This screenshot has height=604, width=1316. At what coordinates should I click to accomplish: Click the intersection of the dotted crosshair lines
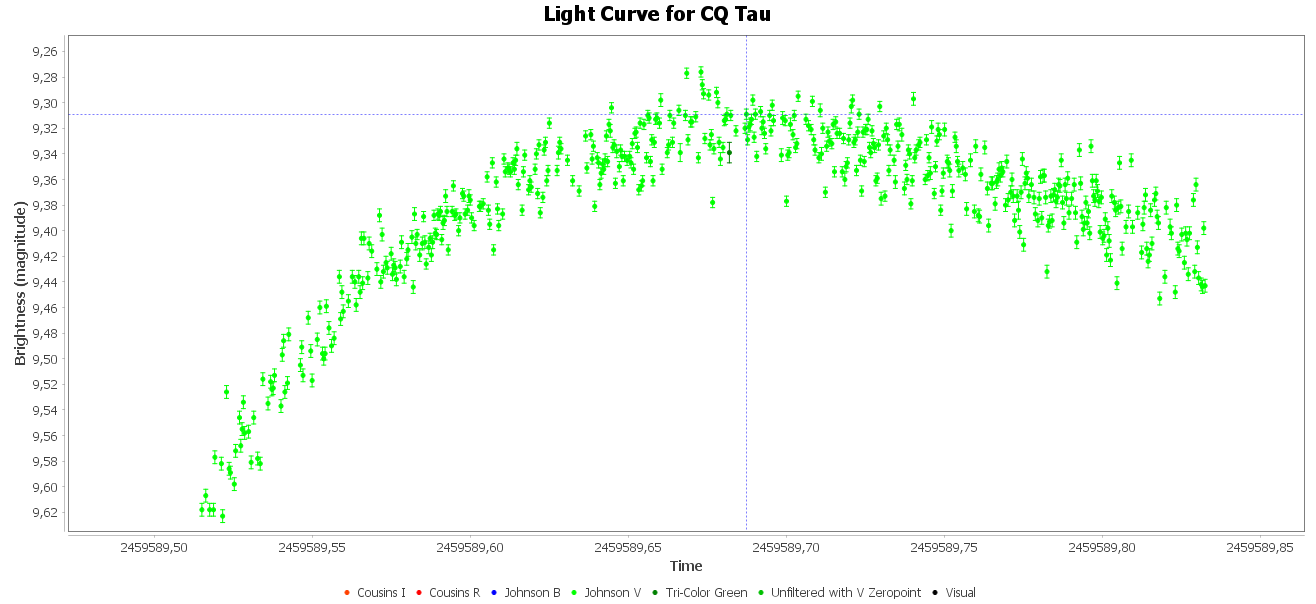746,114
